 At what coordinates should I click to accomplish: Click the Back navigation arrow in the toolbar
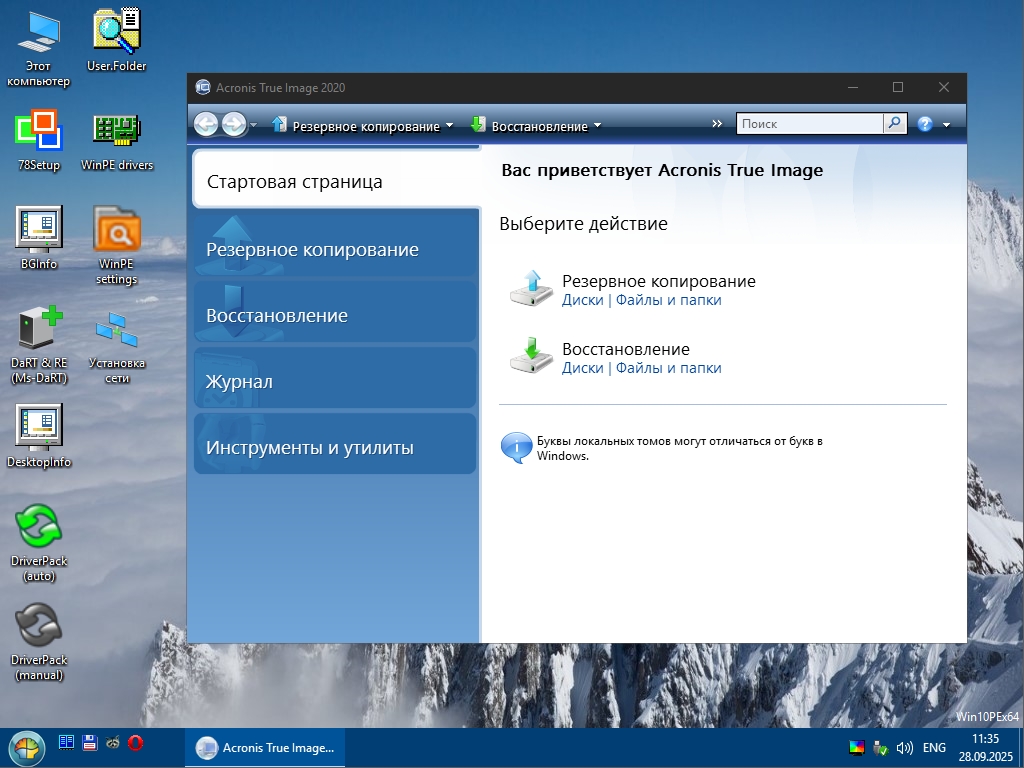[x=206, y=124]
